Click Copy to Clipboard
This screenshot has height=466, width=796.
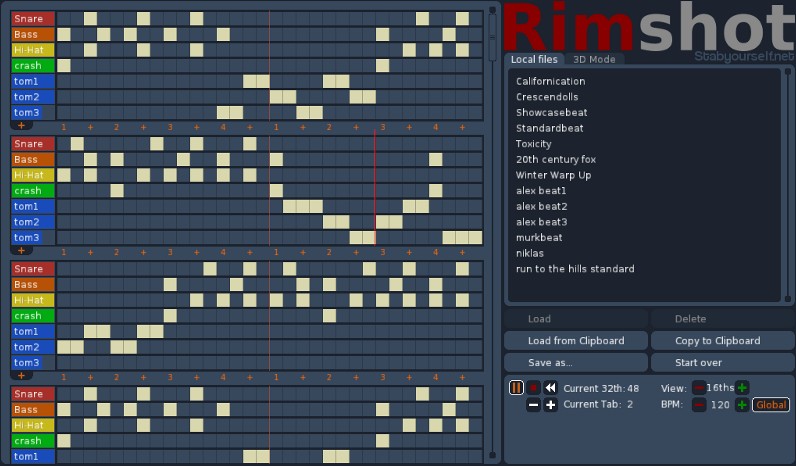[722, 341]
